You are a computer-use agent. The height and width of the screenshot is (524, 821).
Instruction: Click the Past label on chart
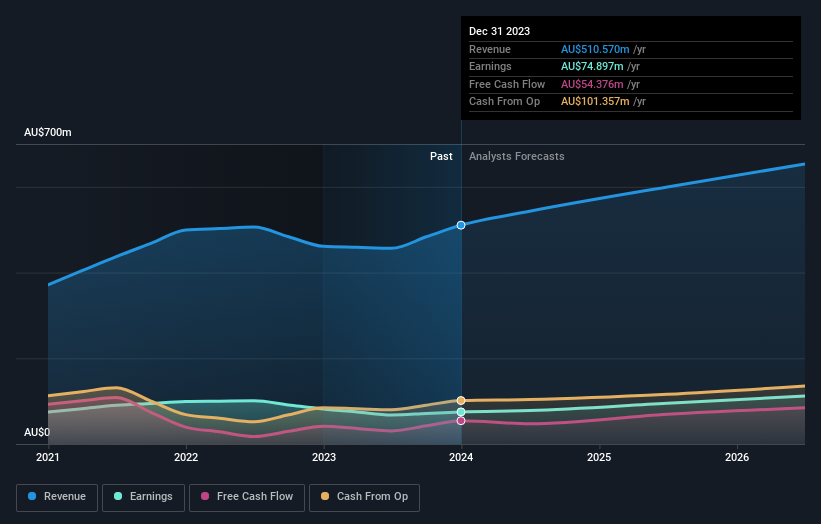tap(441, 157)
